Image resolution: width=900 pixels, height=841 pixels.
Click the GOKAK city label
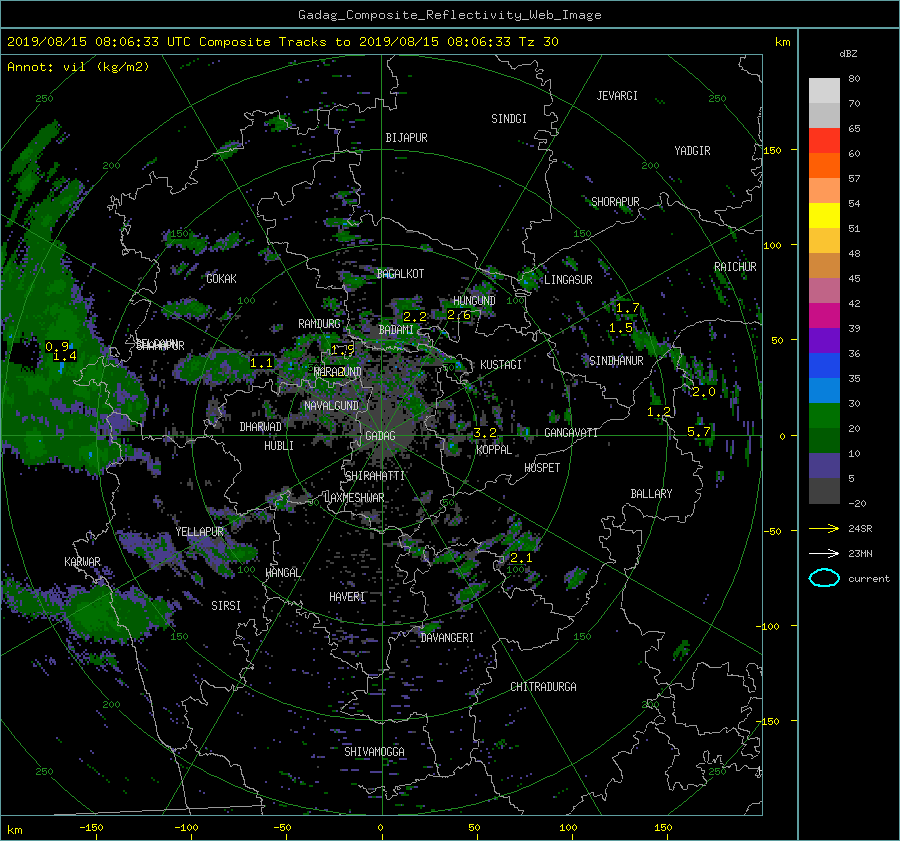tap(221, 278)
